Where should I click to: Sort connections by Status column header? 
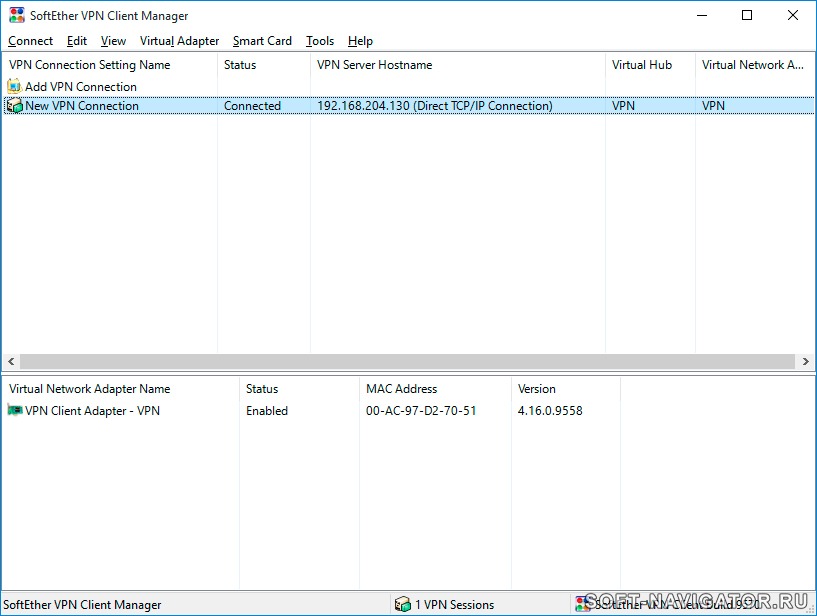click(x=264, y=65)
